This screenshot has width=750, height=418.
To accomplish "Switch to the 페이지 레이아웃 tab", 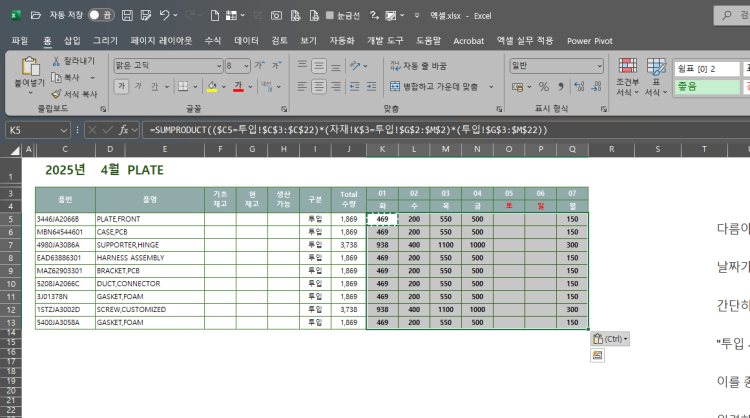I will [161, 41].
